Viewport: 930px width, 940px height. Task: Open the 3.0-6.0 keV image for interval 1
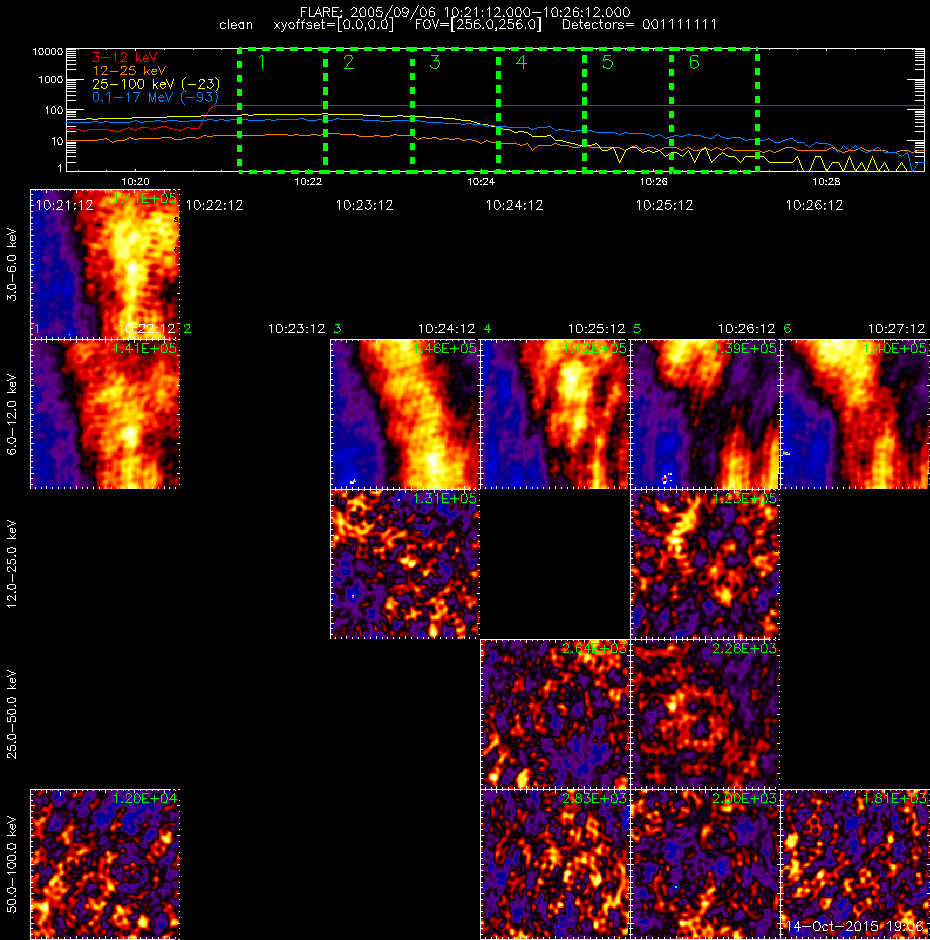105,264
